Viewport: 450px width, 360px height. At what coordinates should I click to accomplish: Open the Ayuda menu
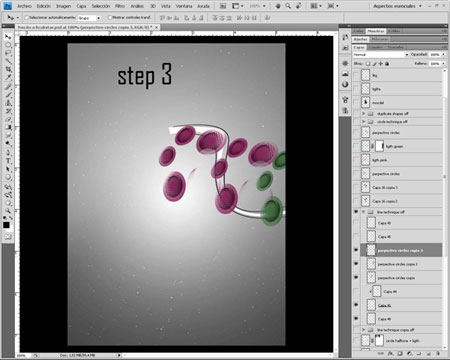[x=203, y=6]
